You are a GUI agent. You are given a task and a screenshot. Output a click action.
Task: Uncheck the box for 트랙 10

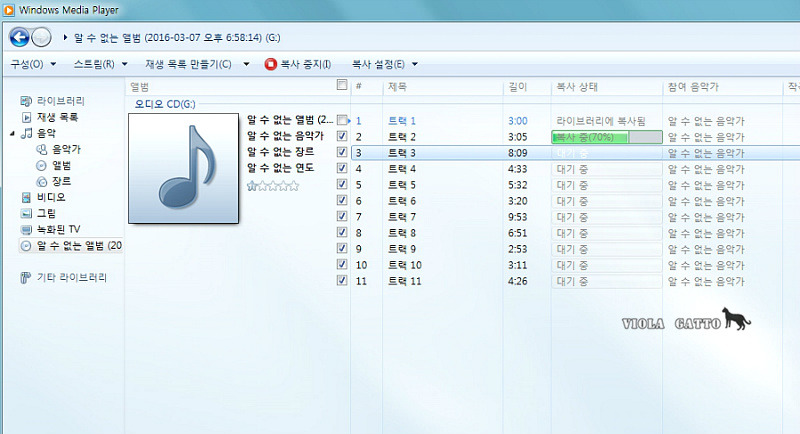click(342, 264)
